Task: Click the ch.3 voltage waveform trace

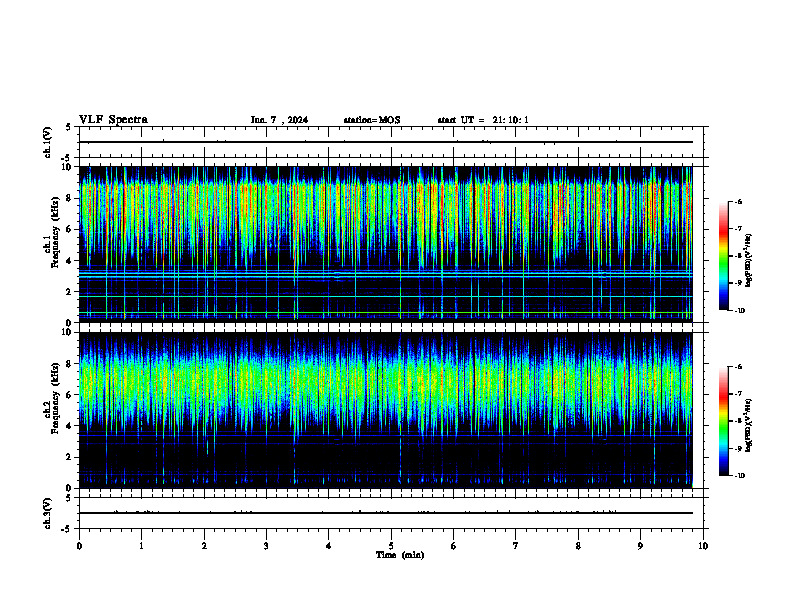Action: point(386,513)
